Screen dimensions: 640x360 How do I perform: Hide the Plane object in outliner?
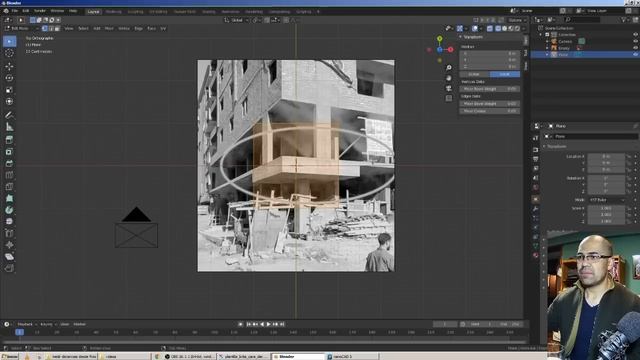(635, 54)
